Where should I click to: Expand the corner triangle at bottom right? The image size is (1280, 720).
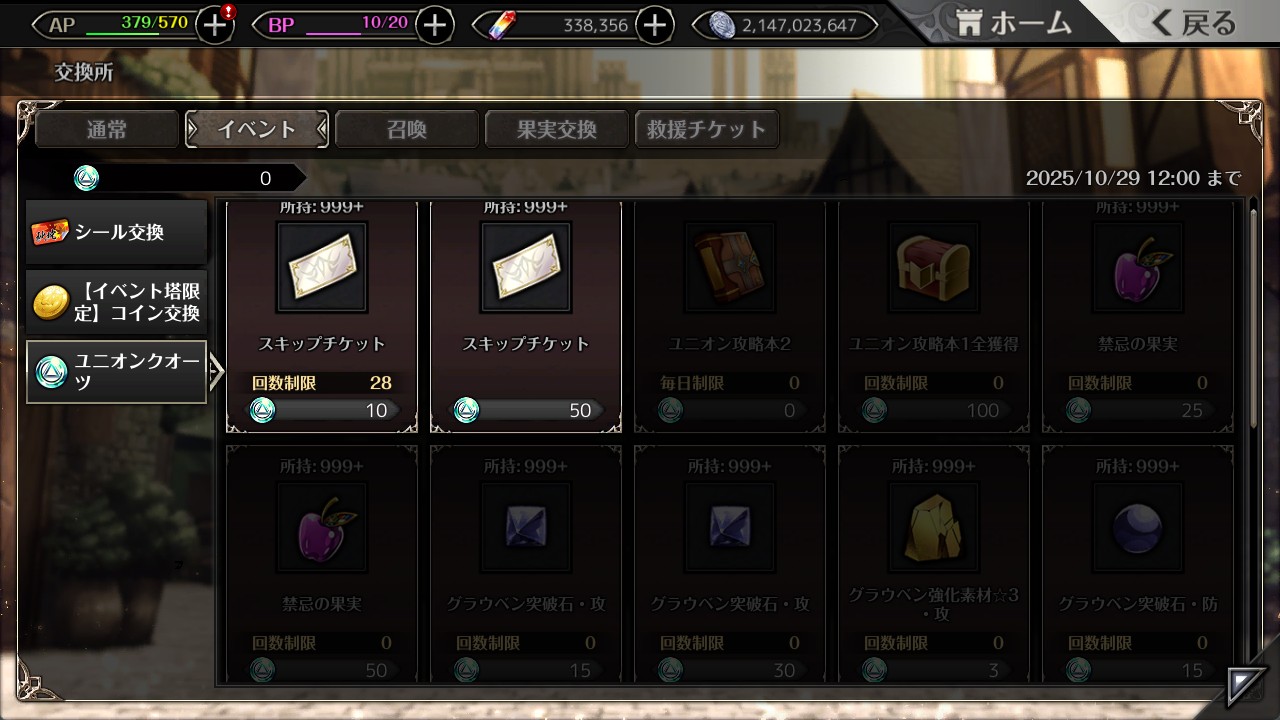[x=1248, y=686]
